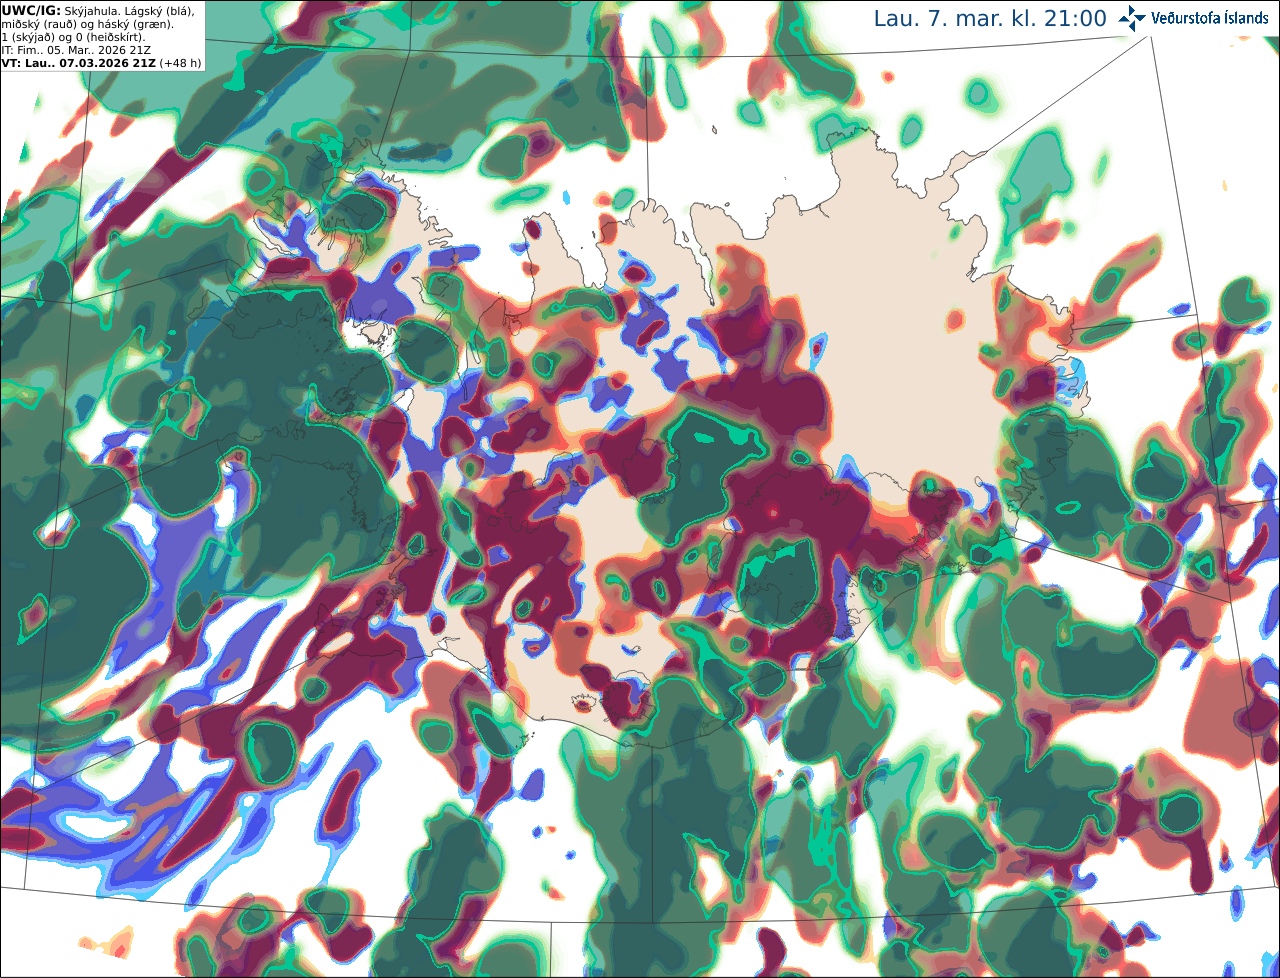Click the 'miðský (rauð) og háský (græn).' legend line

click(x=87, y=23)
